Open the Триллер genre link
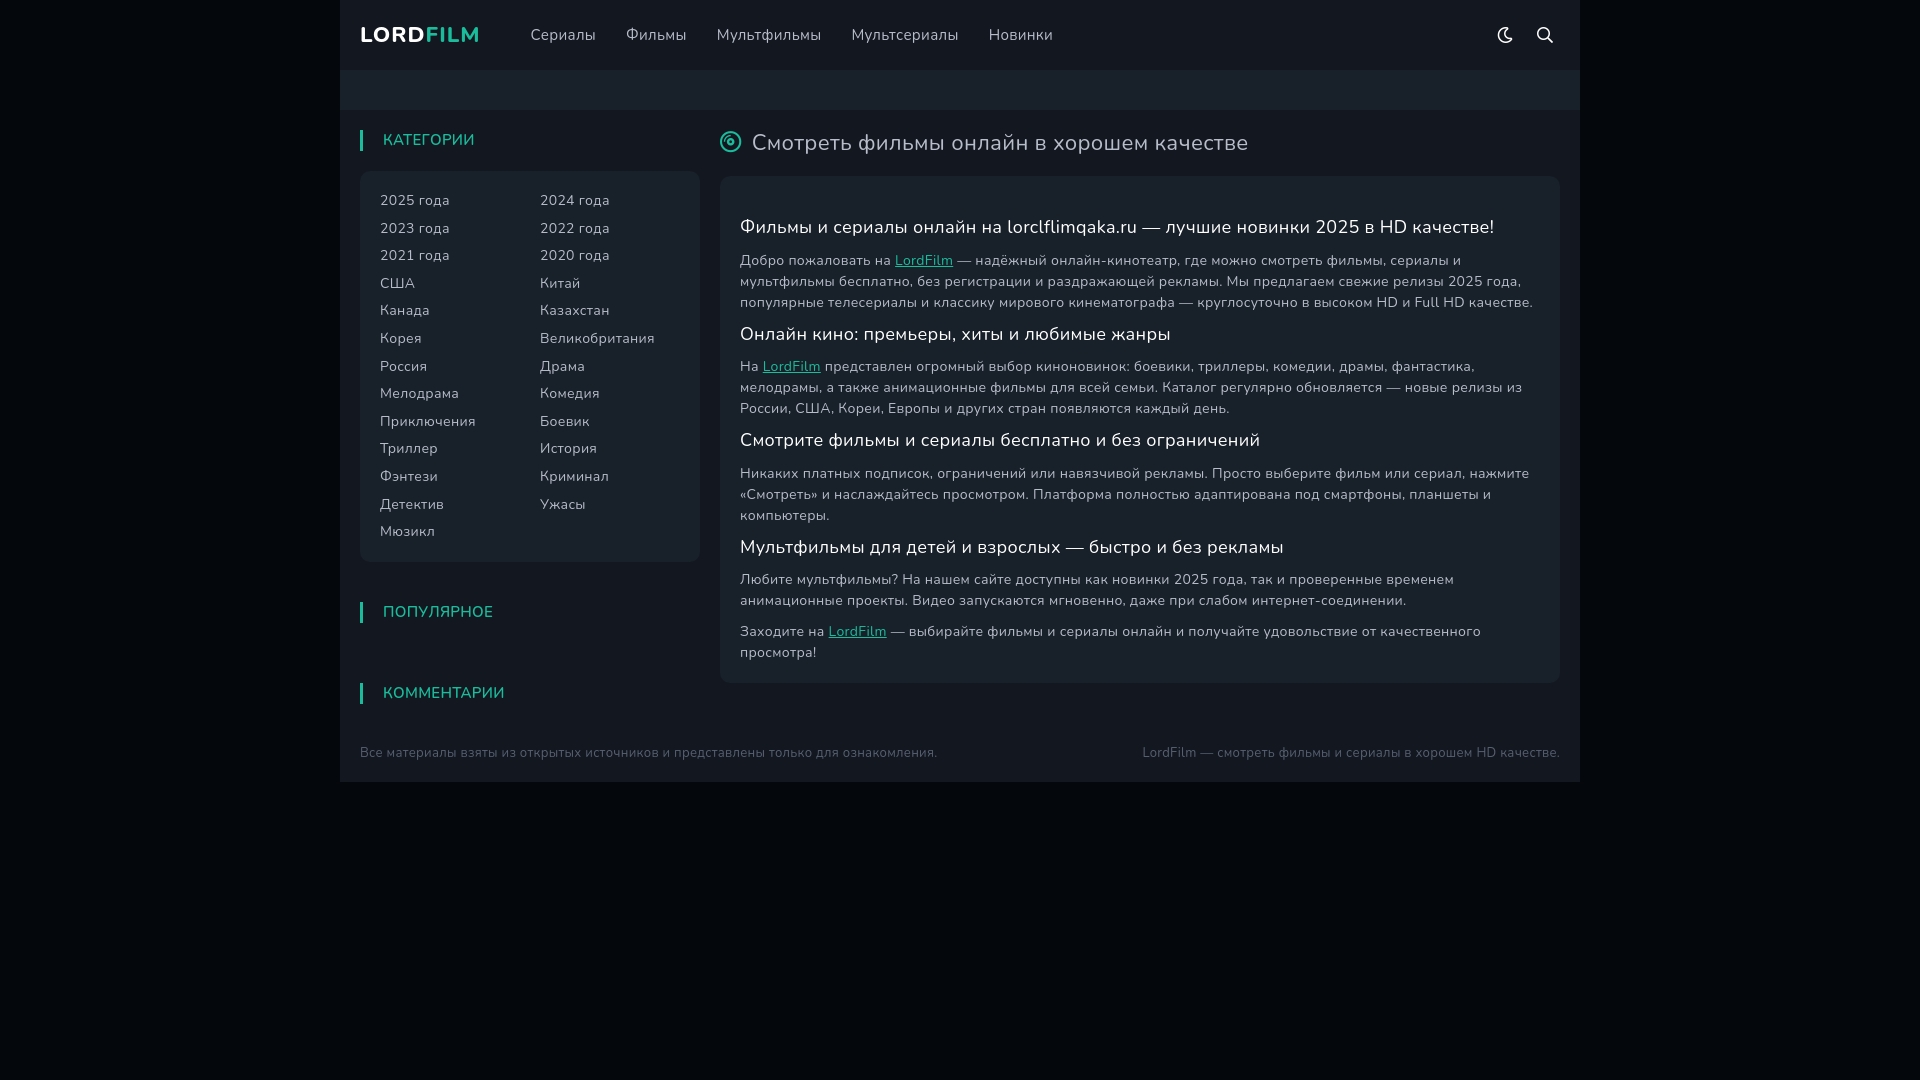The height and width of the screenshot is (1080, 1920). [x=408, y=449]
